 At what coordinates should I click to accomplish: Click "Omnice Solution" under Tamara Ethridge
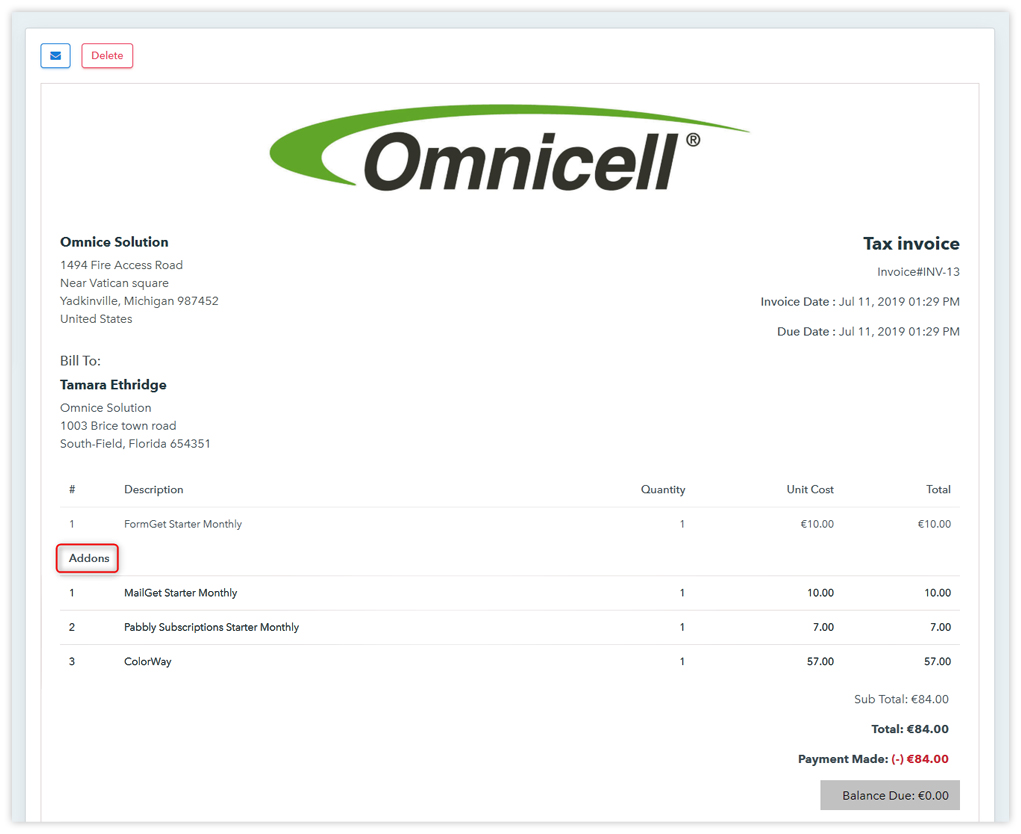pos(105,408)
